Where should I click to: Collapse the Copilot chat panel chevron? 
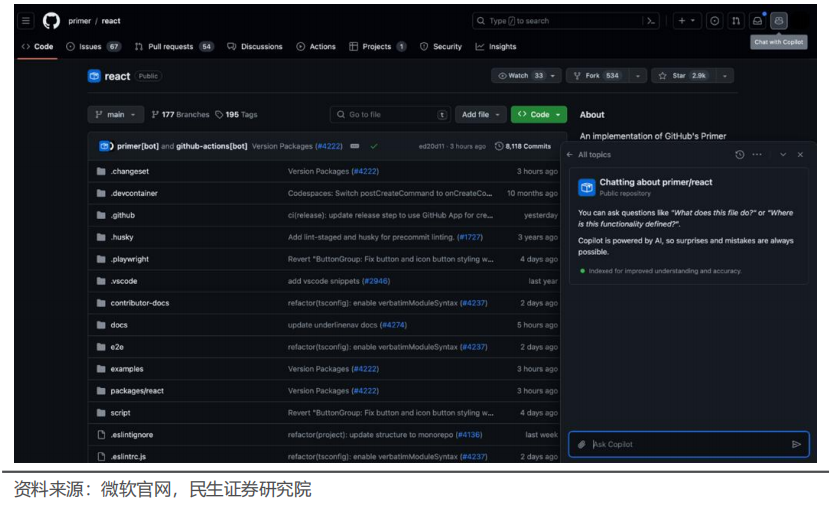pos(783,154)
